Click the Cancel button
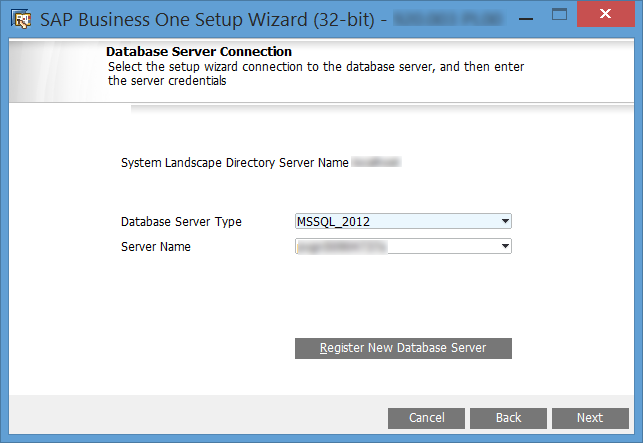Viewport: 643px width, 443px height. 426,418
